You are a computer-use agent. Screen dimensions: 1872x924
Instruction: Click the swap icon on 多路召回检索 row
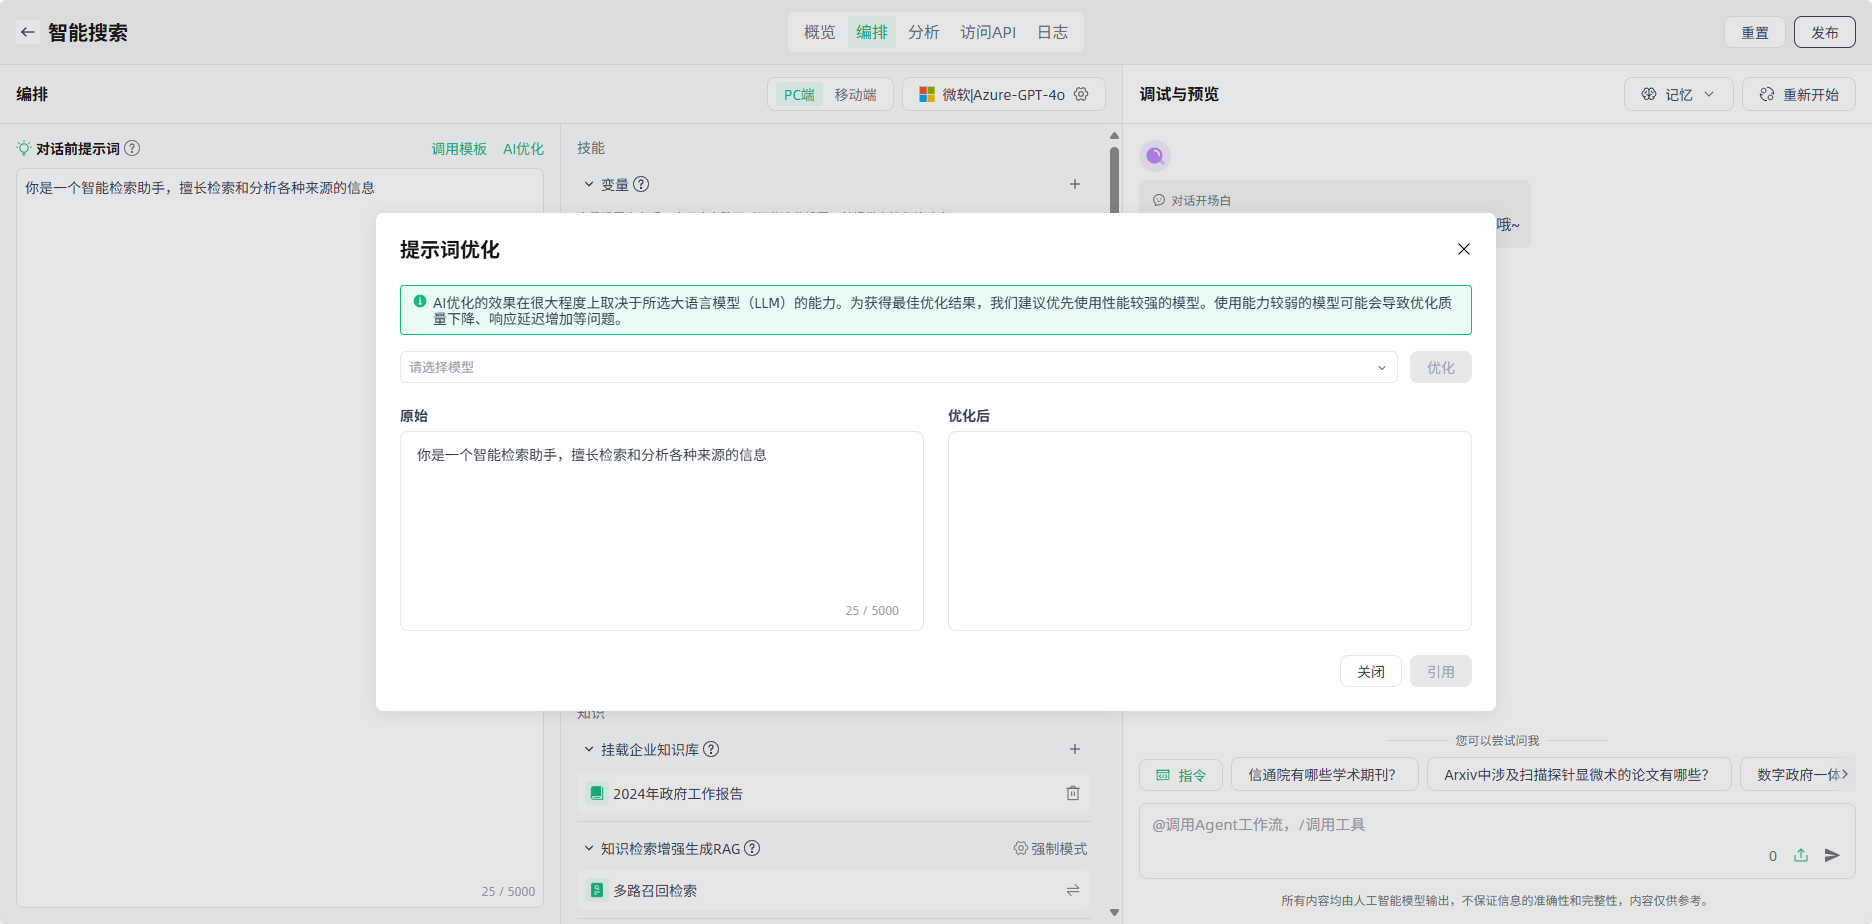tap(1073, 890)
